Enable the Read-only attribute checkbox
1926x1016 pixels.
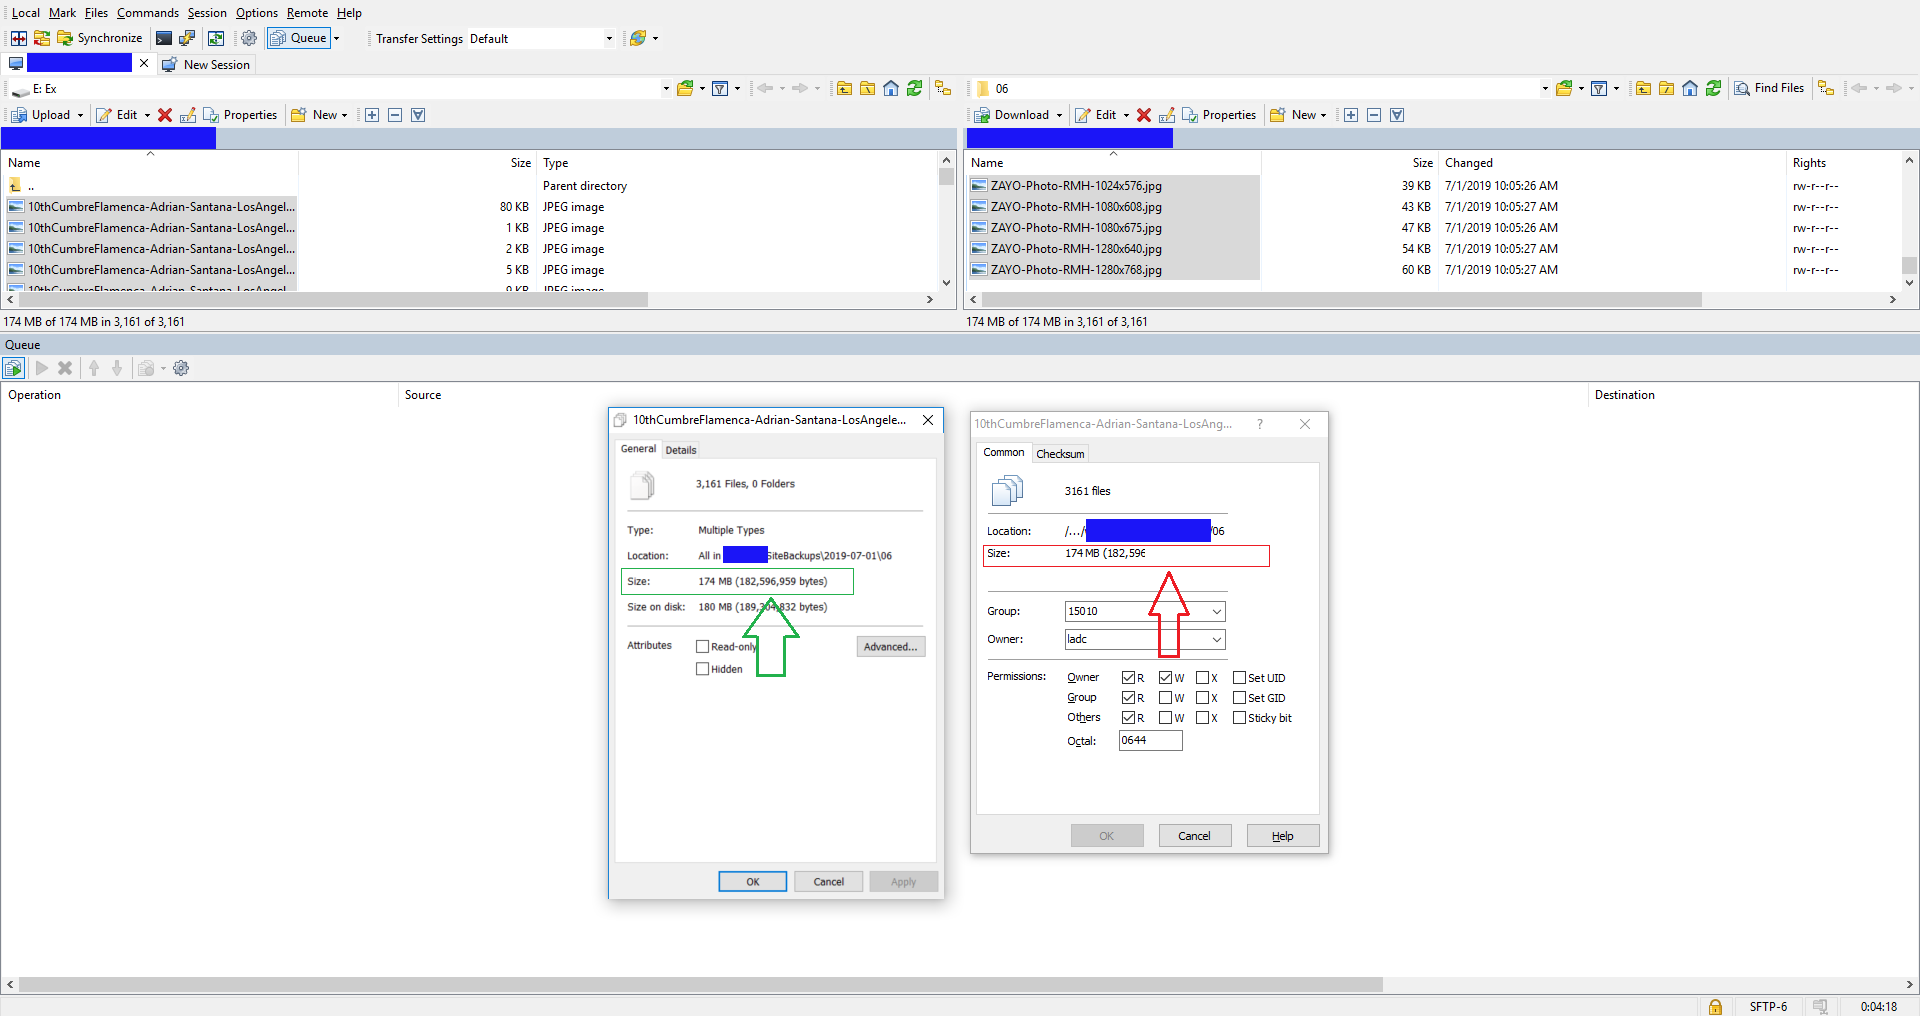coord(702,647)
